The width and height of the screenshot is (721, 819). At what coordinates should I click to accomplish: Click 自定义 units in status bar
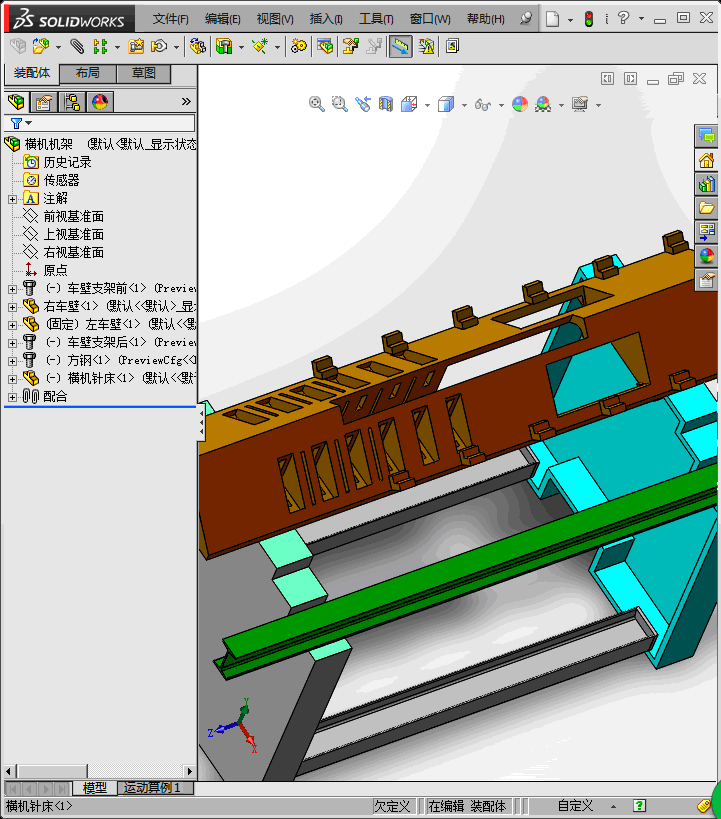click(x=575, y=806)
